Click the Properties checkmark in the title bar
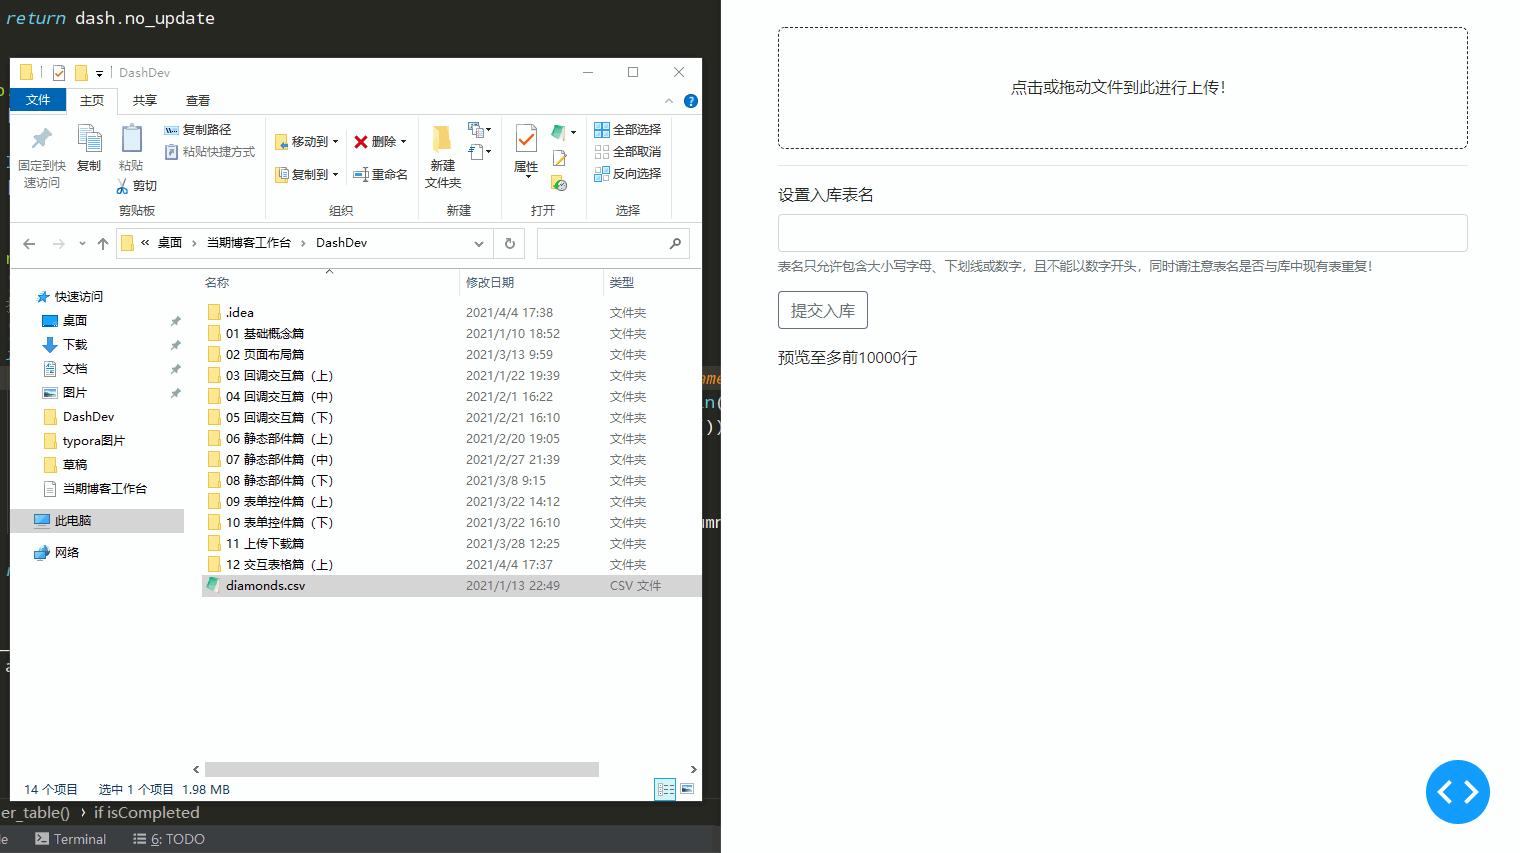Screen dimensions: 1520x853 [59, 72]
